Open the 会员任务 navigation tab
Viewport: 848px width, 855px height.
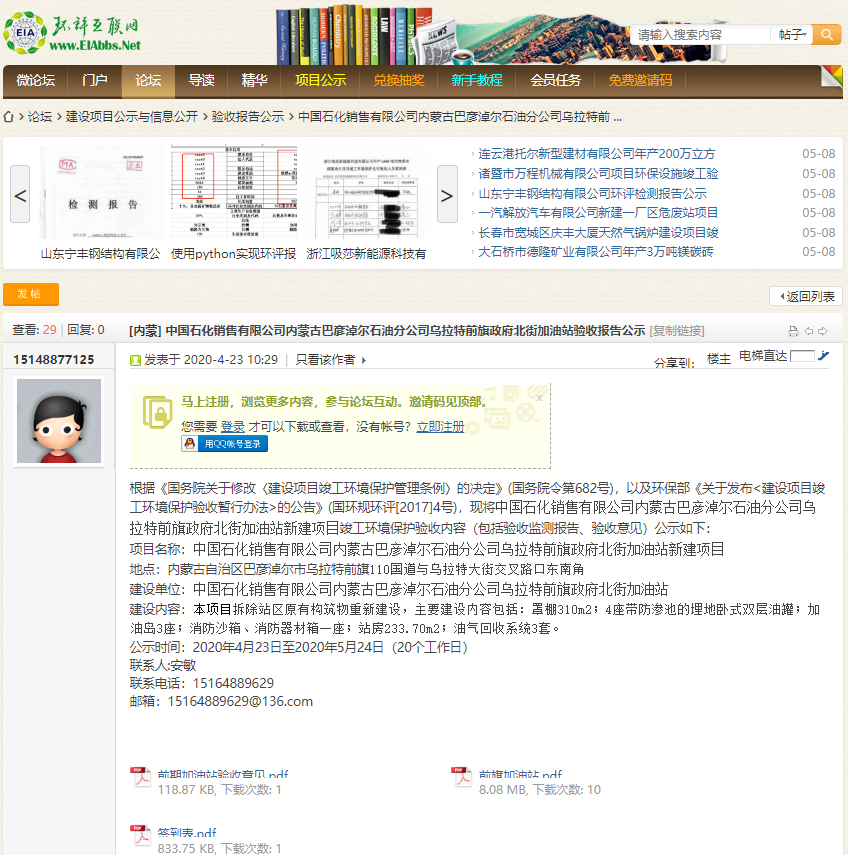[x=555, y=81]
